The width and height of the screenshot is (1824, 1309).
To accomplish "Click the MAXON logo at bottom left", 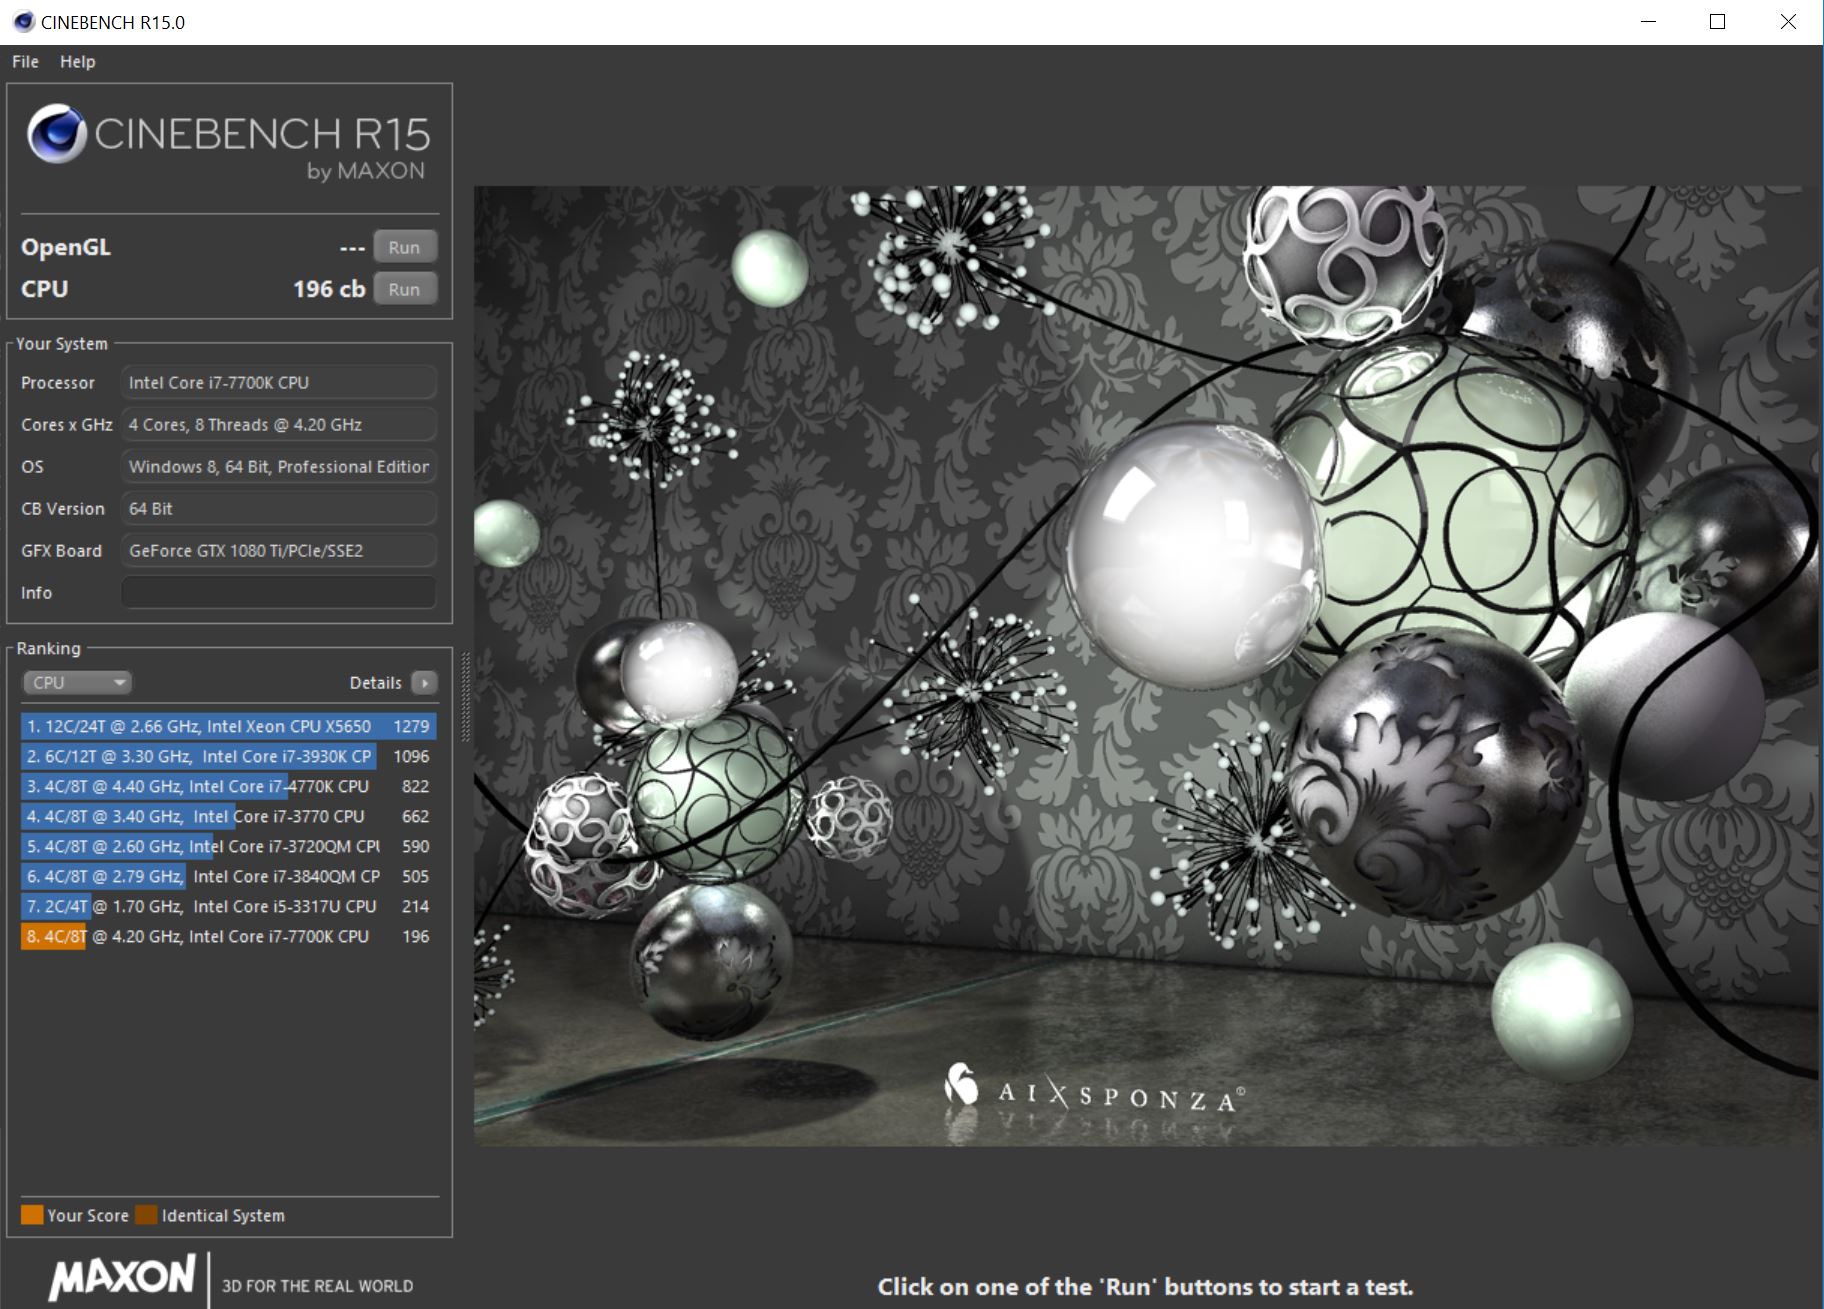I will pyautogui.click(x=122, y=1278).
